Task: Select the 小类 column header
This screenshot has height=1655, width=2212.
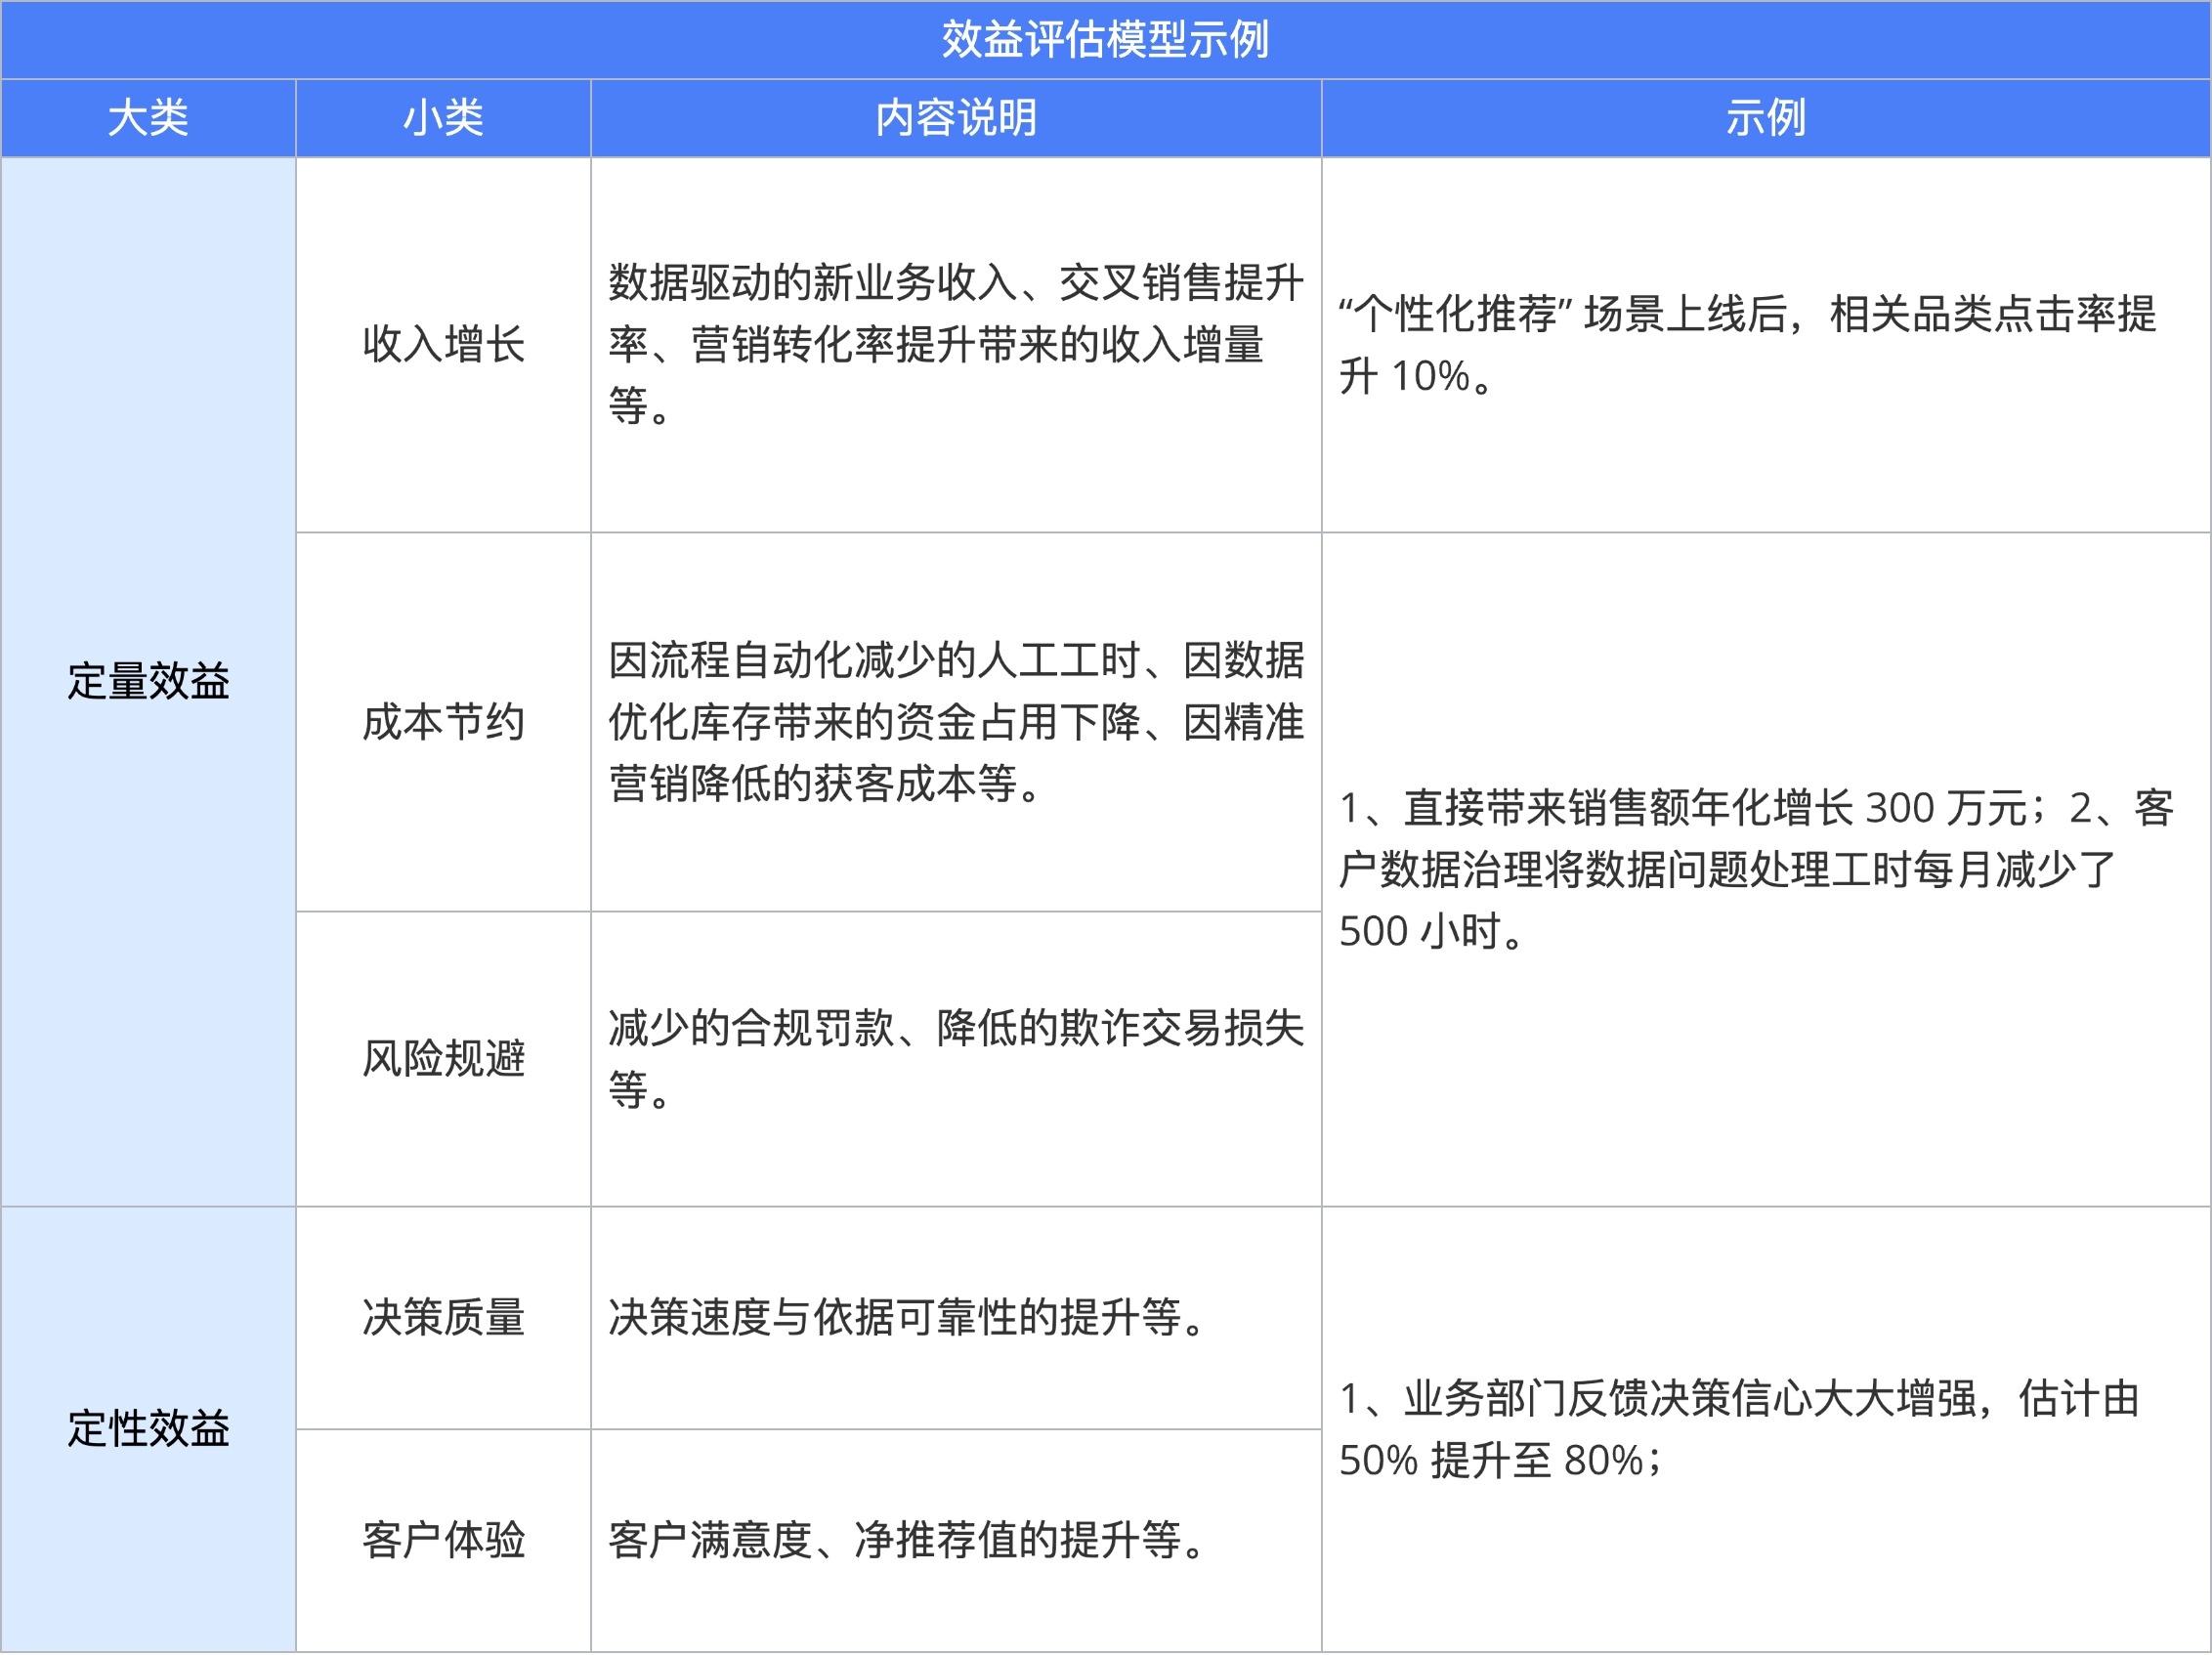Action: tap(443, 117)
